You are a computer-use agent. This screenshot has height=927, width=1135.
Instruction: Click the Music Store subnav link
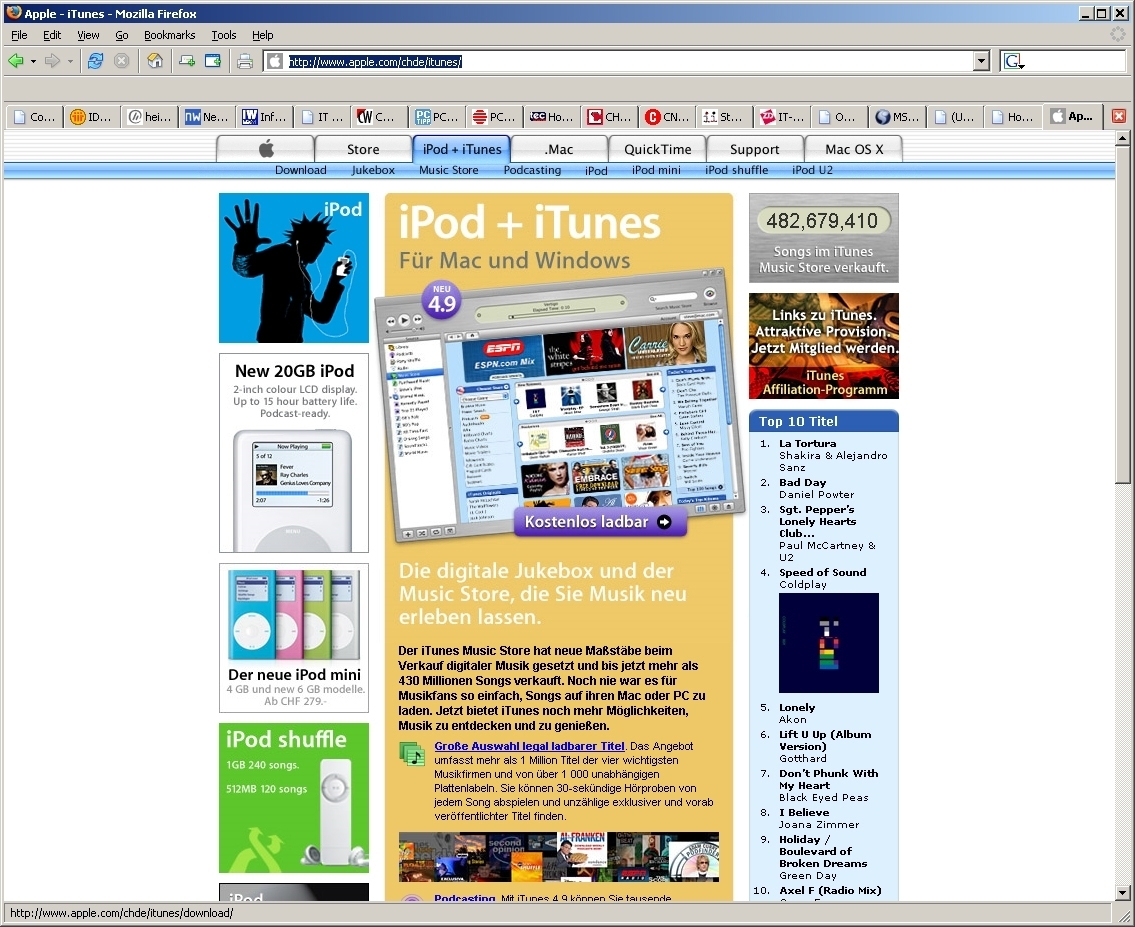pyautogui.click(x=449, y=170)
